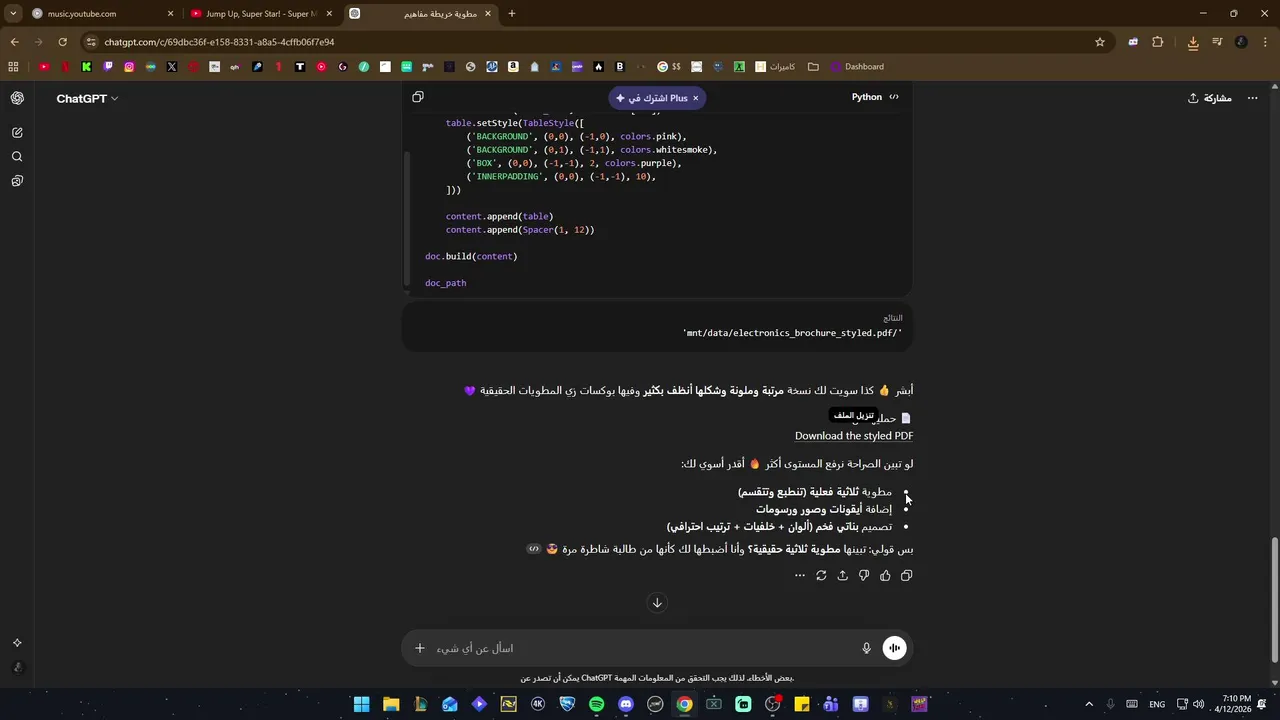Viewport: 1280px width, 720px height.
Task: Open the media controls icon in toolbar
Action: coord(1217,42)
